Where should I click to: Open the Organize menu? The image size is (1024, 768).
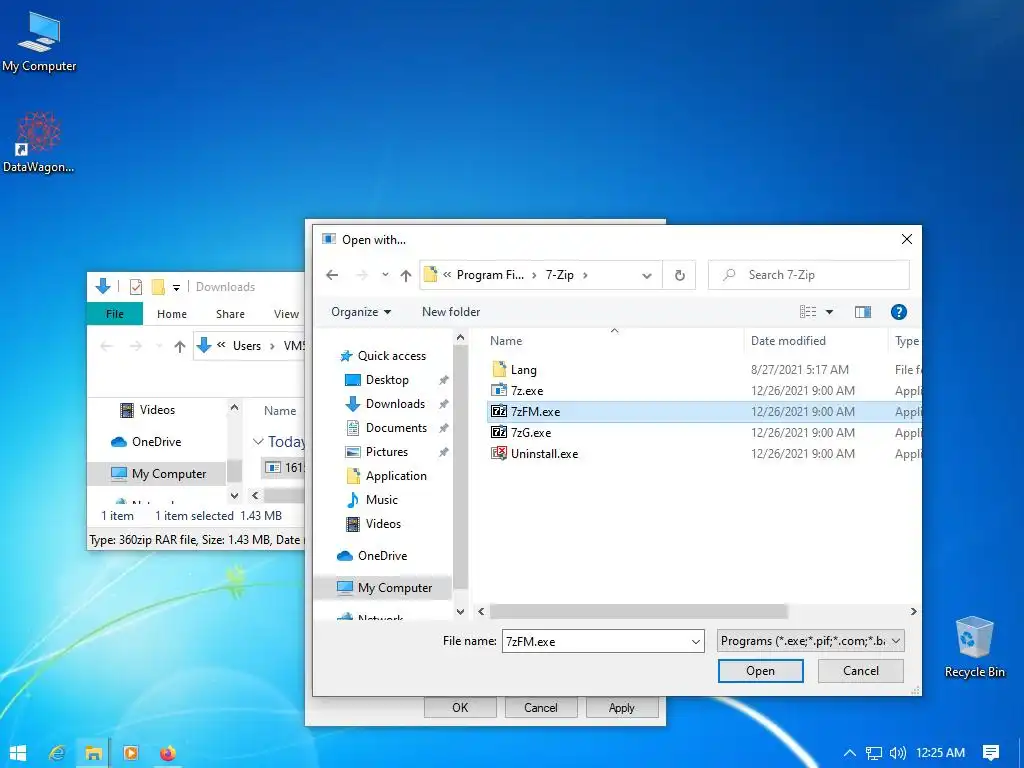tap(360, 312)
